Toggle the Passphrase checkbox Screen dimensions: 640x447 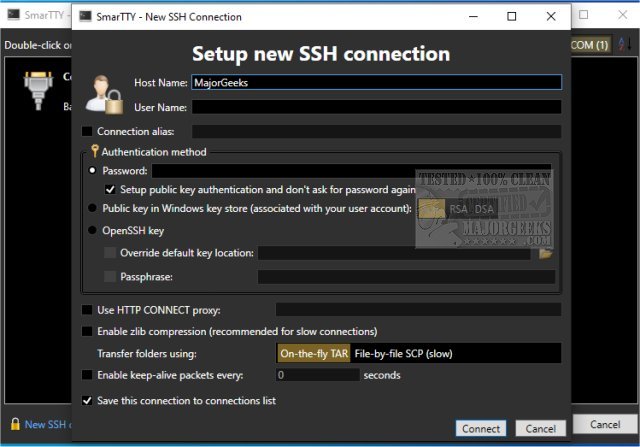110,277
